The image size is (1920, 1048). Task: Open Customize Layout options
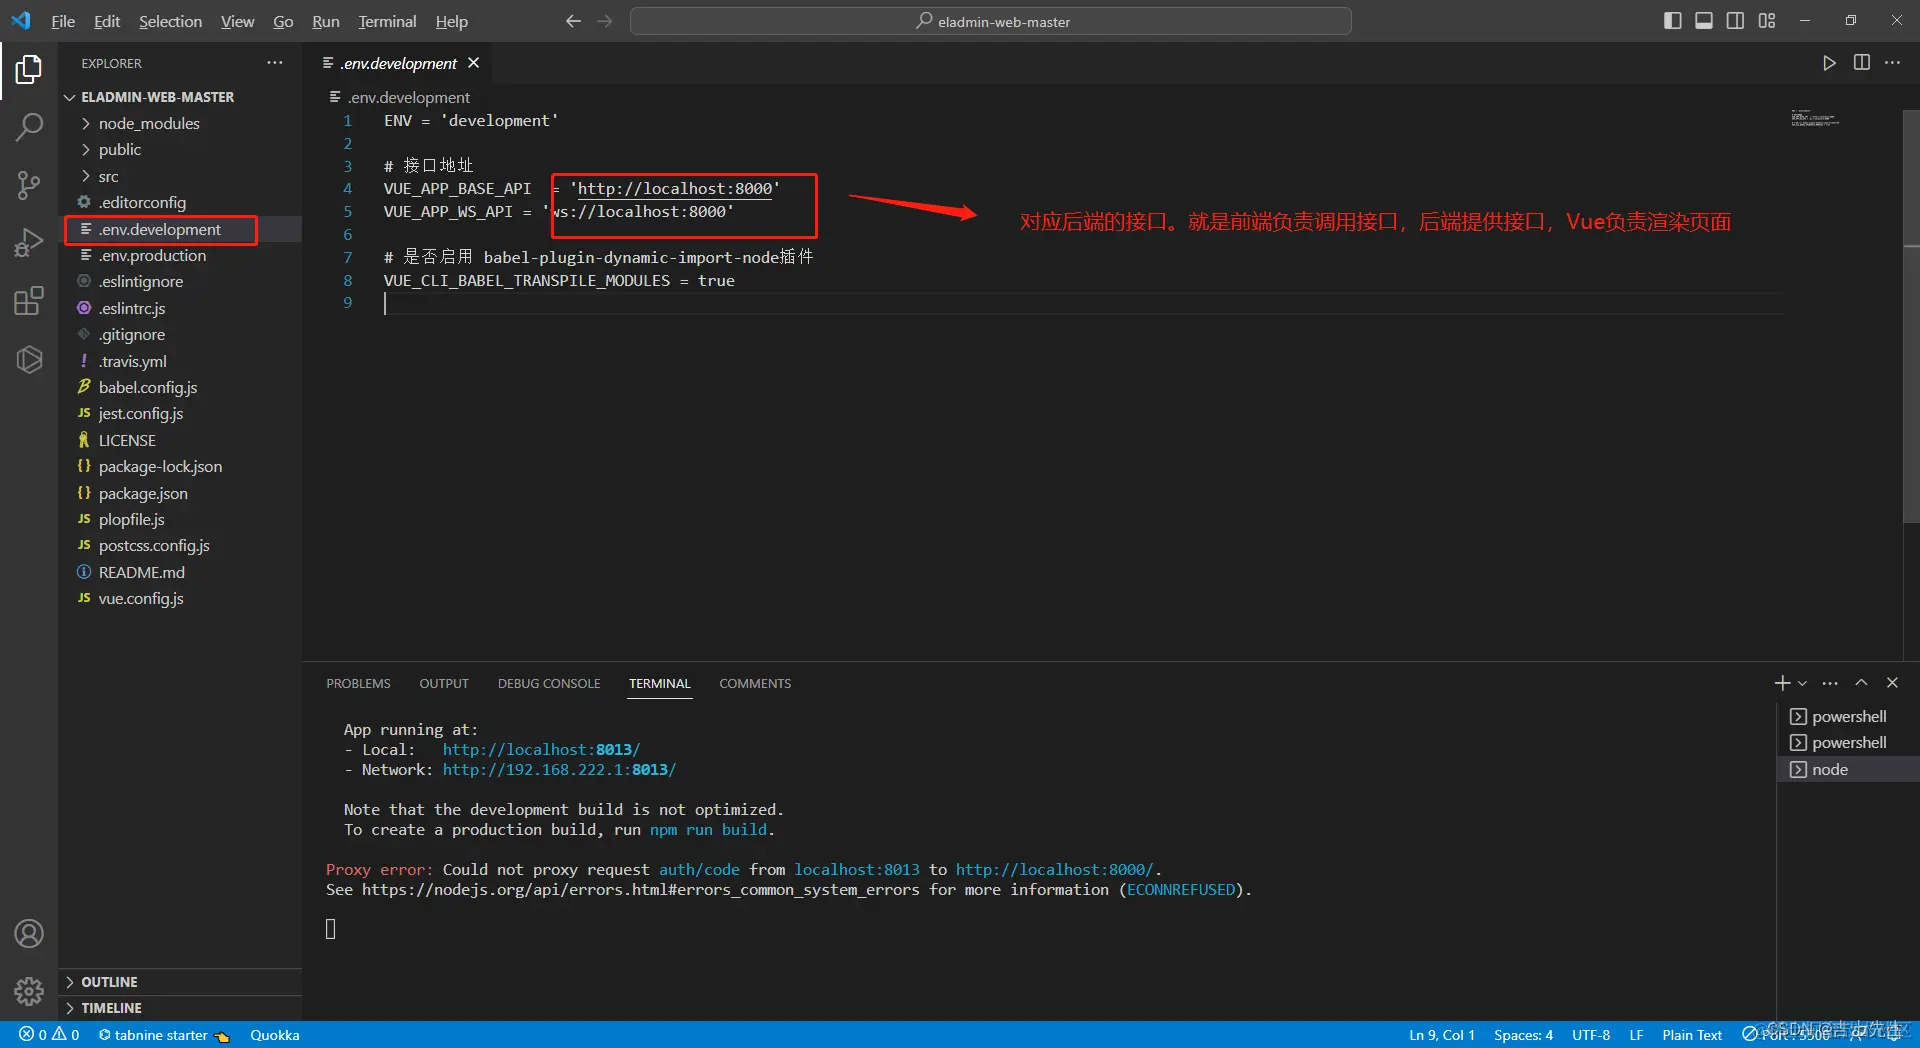click(x=1767, y=21)
